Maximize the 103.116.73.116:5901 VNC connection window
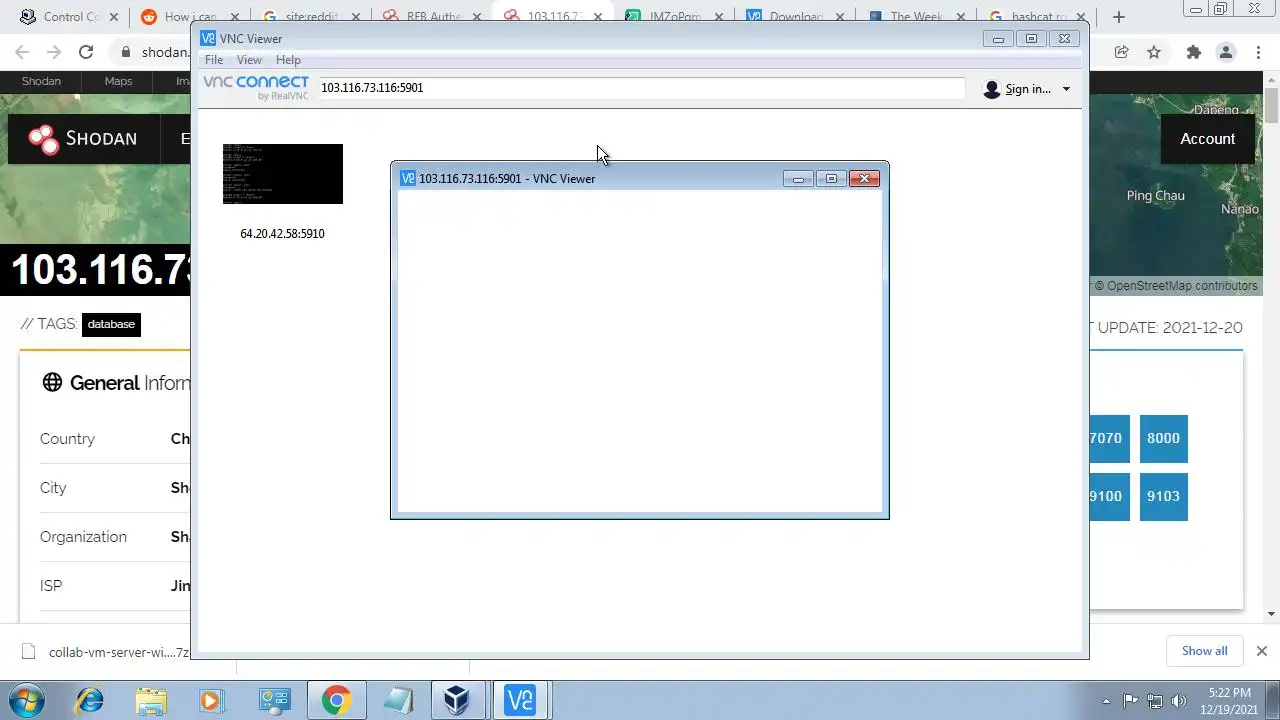Image resolution: width=1280 pixels, height=720 pixels. click(831, 179)
